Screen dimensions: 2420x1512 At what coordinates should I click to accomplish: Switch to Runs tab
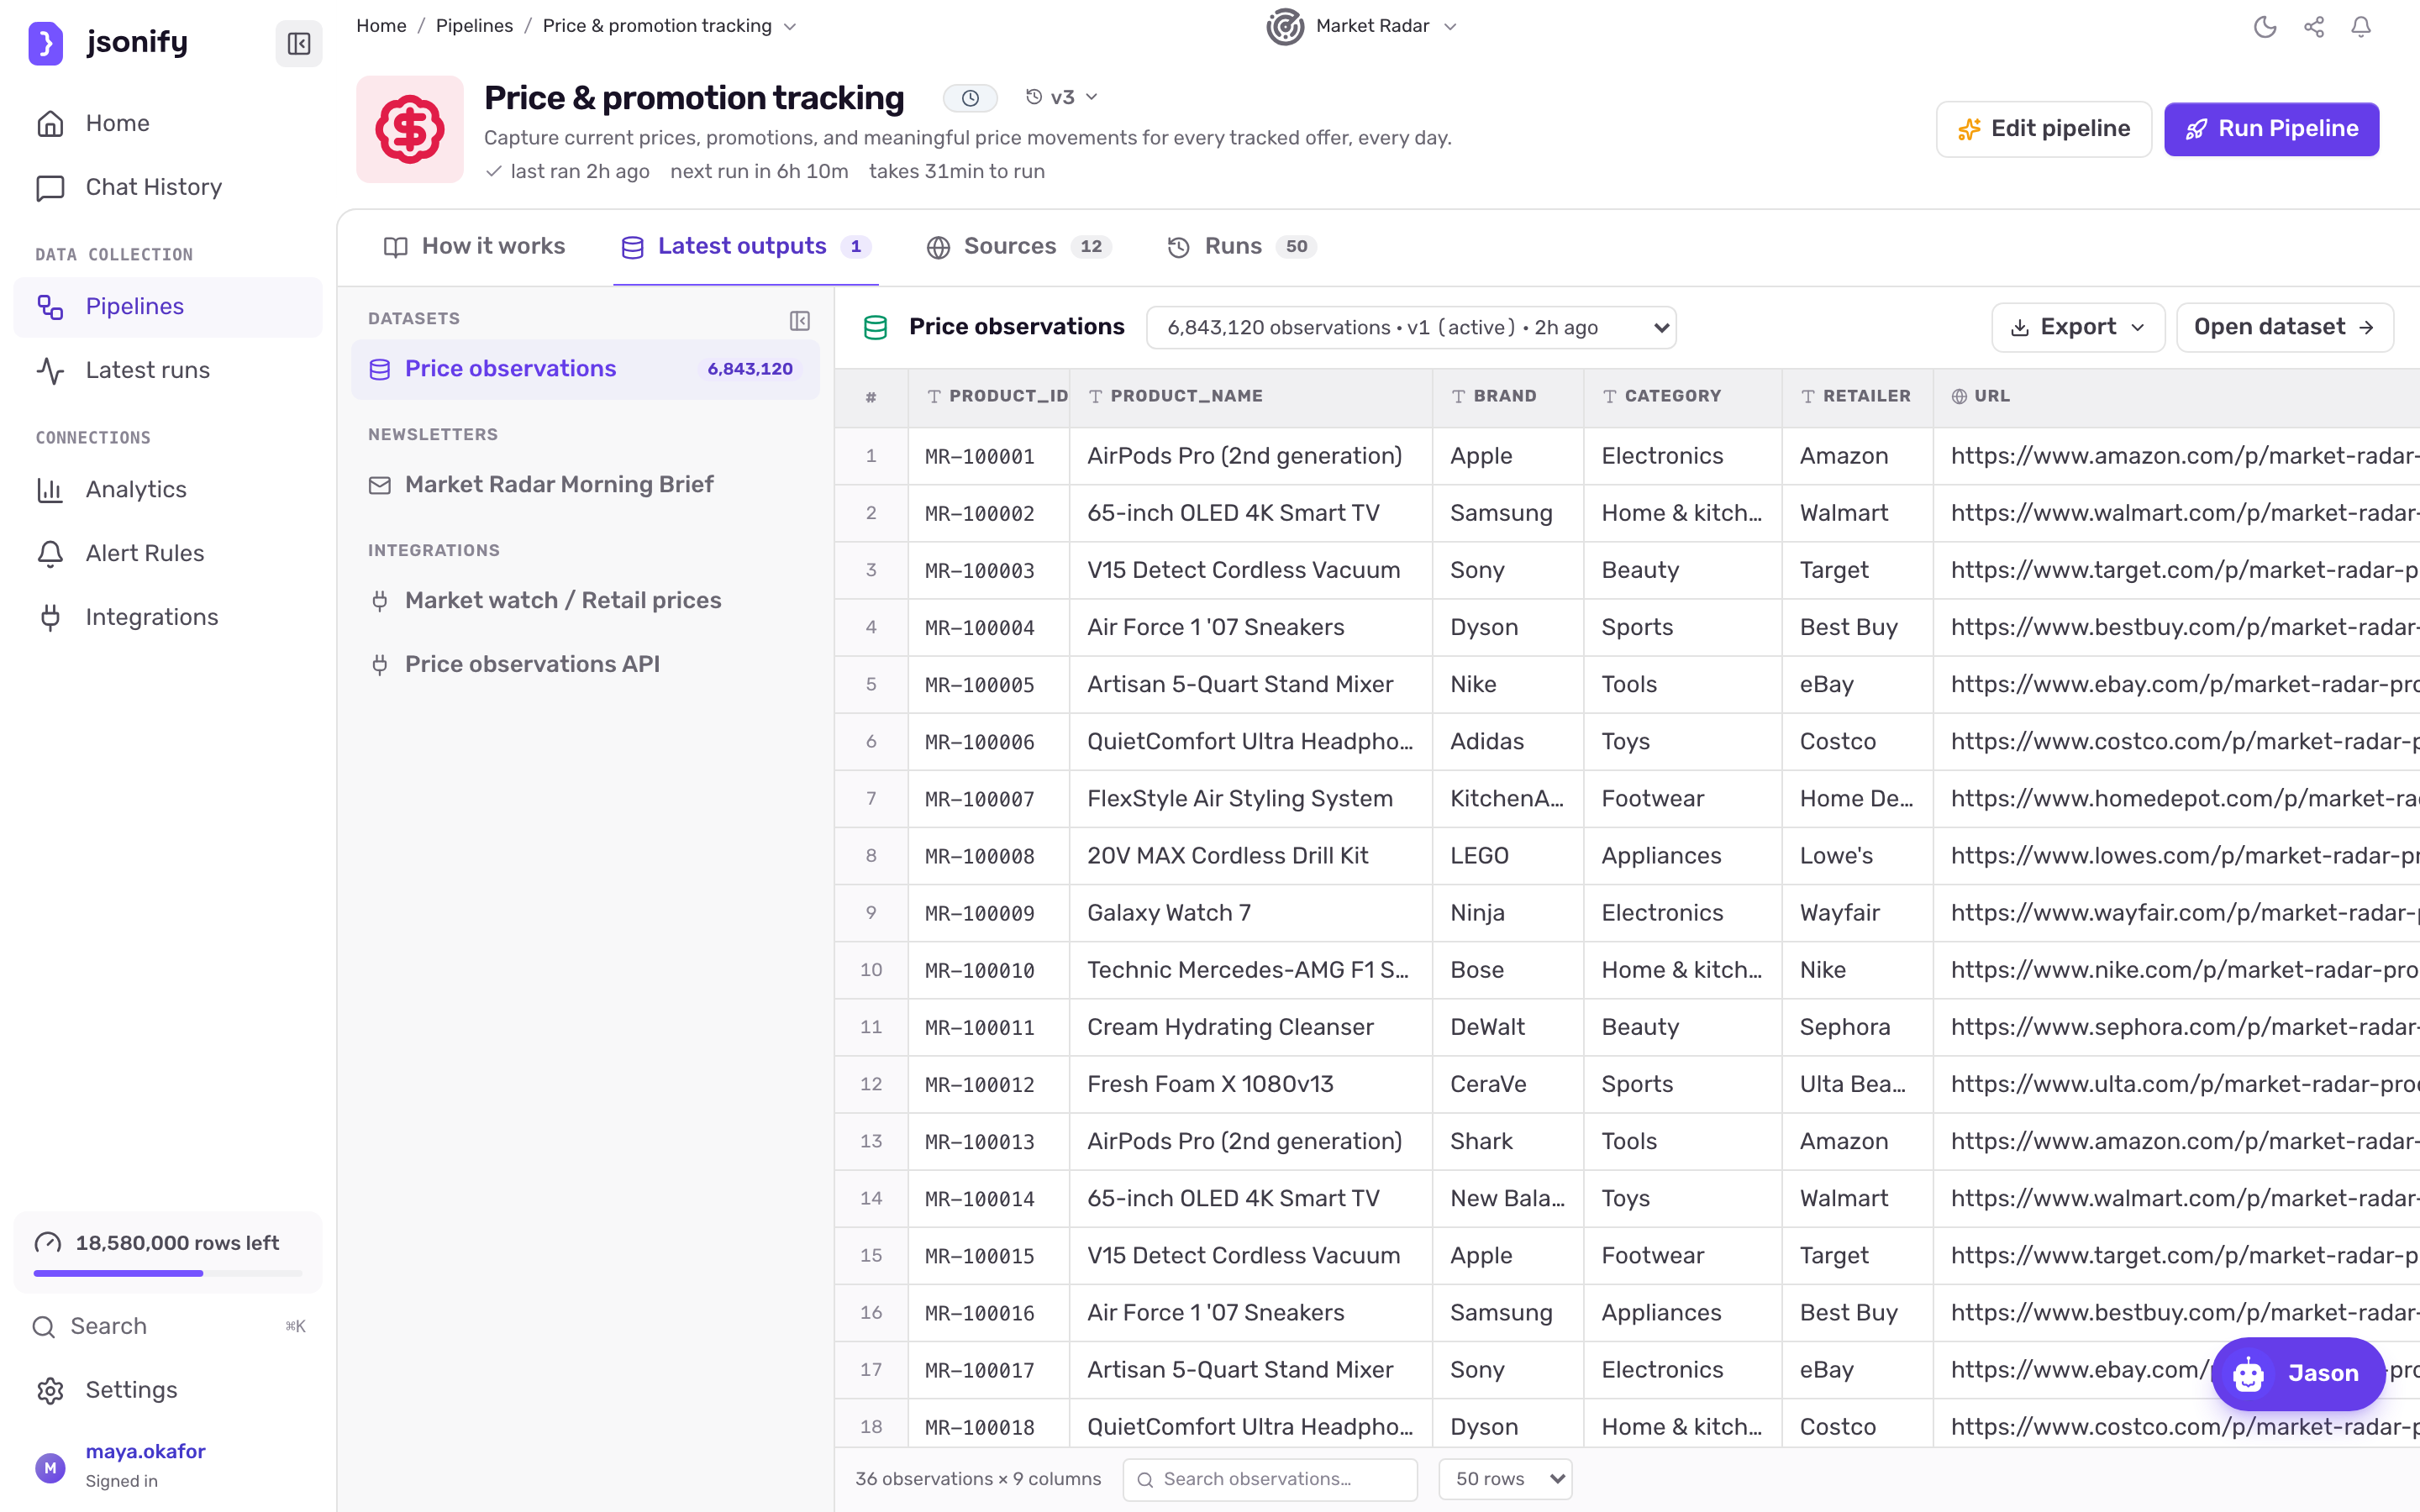click(x=1241, y=246)
